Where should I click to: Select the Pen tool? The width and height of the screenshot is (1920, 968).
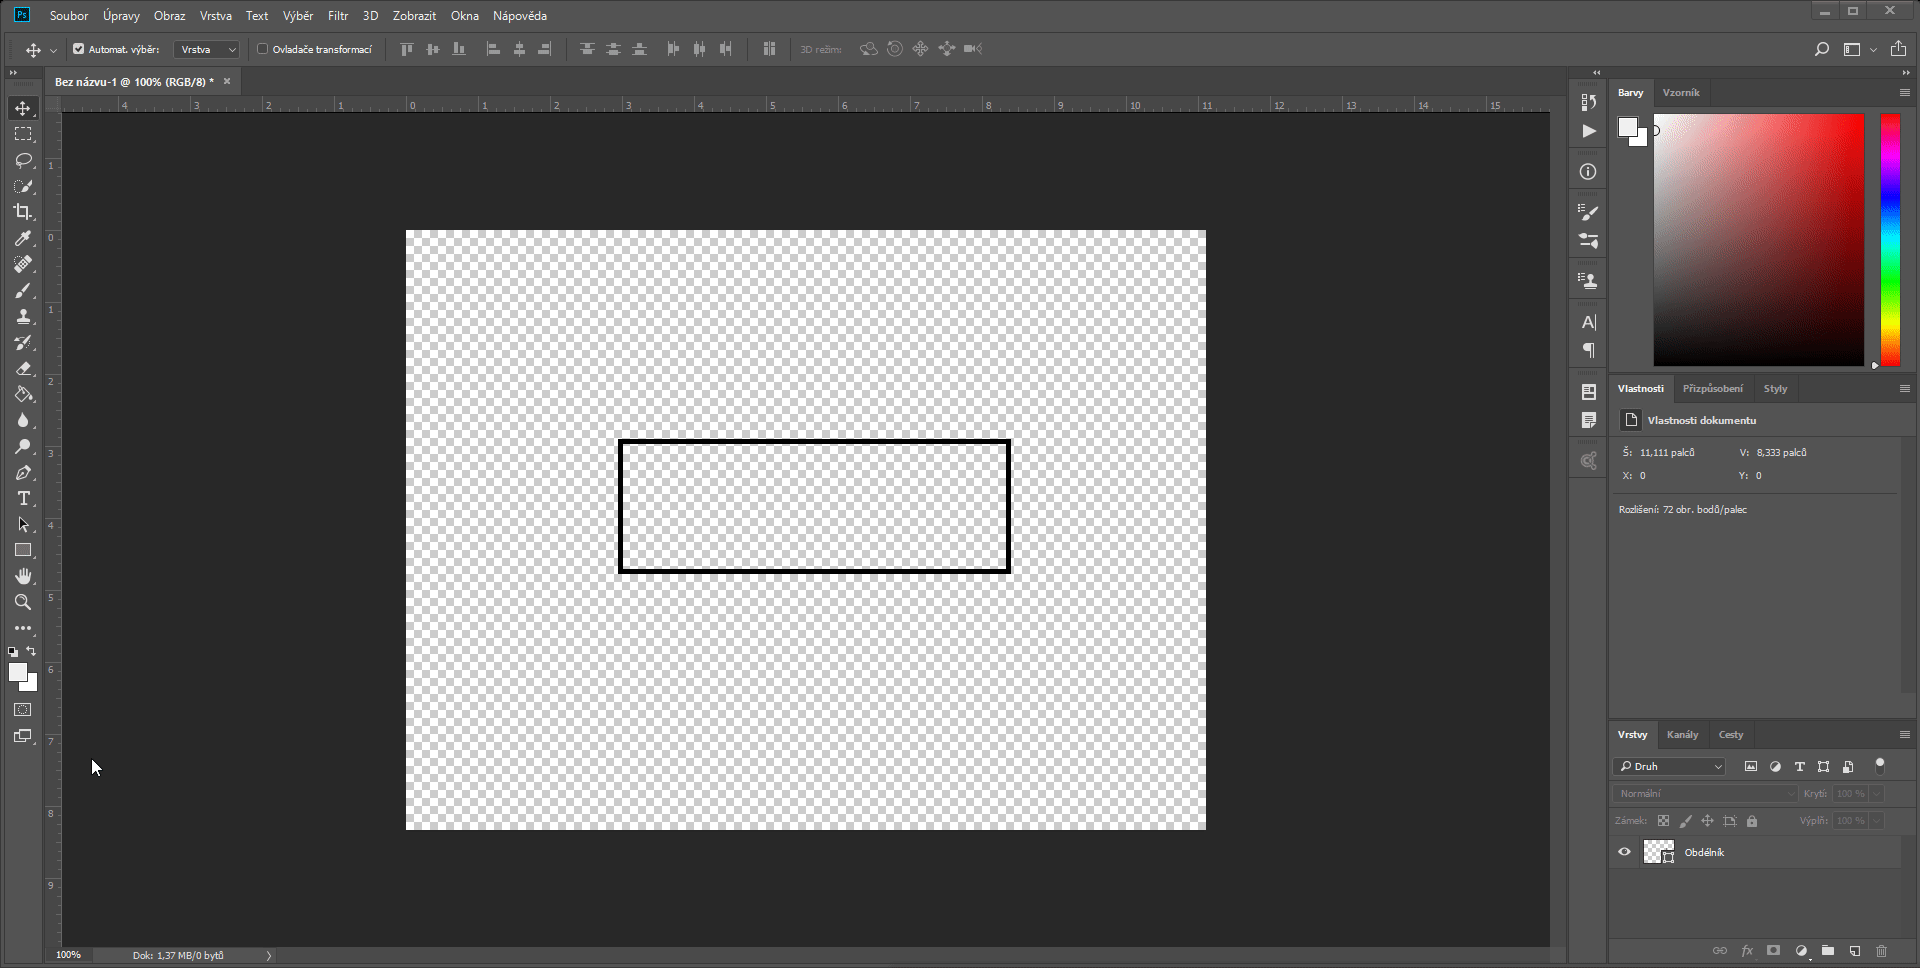pyautogui.click(x=23, y=472)
